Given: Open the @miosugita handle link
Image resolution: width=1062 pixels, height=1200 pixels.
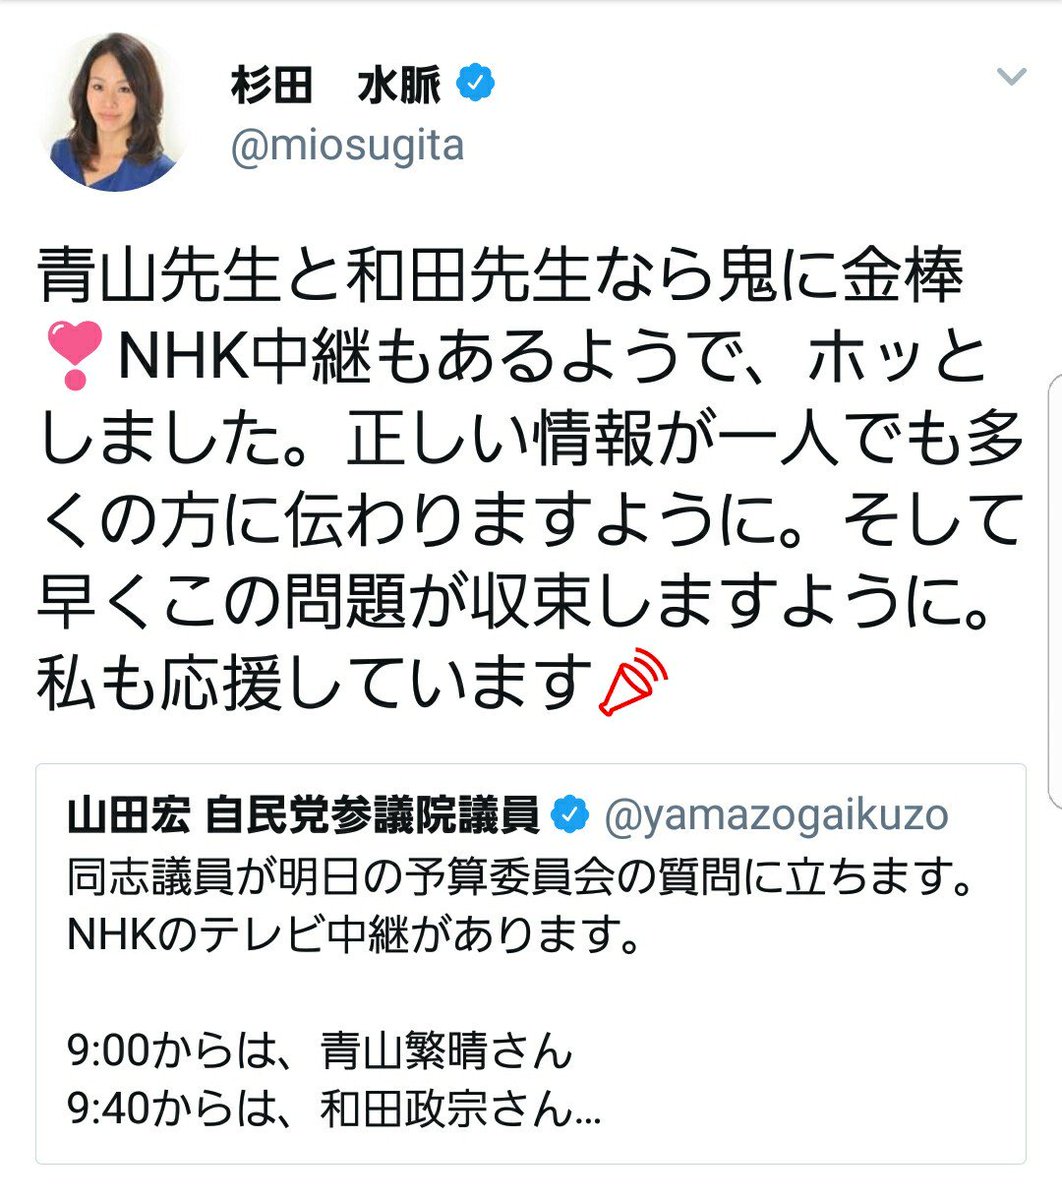Looking at the screenshot, I should (x=347, y=146).
